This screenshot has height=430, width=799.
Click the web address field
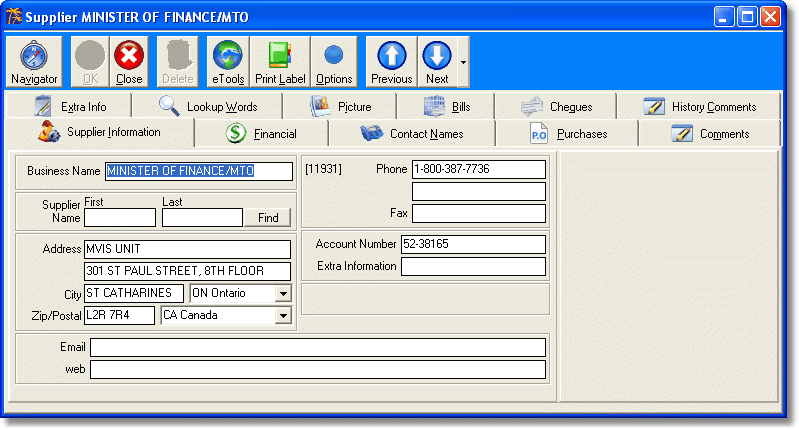pyautogui.click(x=318, y=369)
